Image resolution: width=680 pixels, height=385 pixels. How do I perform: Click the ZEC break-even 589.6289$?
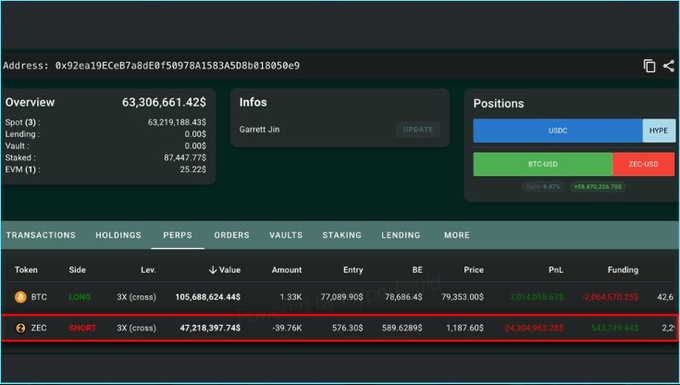pyautogui.click(x=402, y=328)
